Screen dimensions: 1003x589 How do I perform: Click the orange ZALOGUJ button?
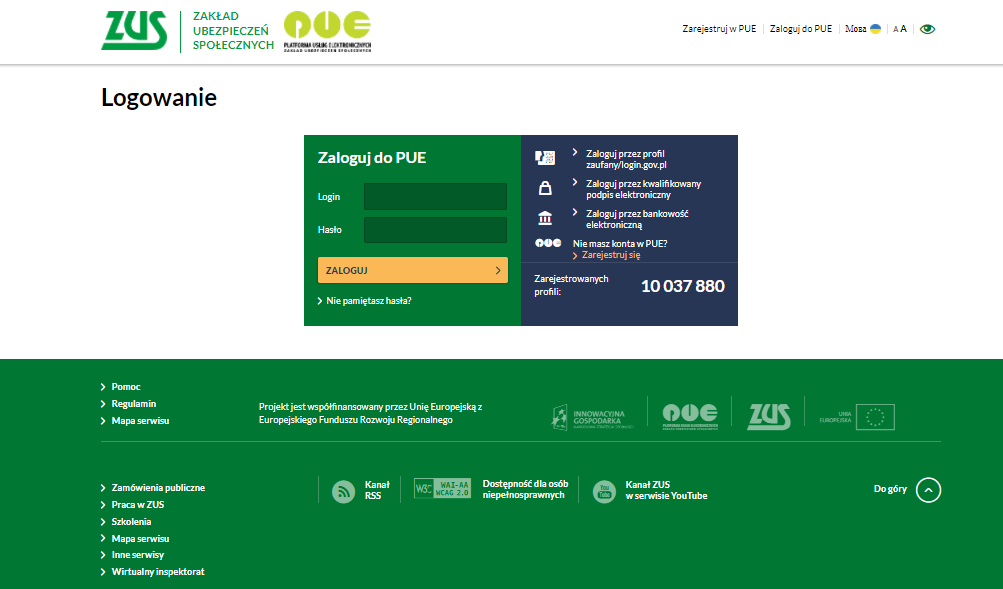[x=413, y=270]
